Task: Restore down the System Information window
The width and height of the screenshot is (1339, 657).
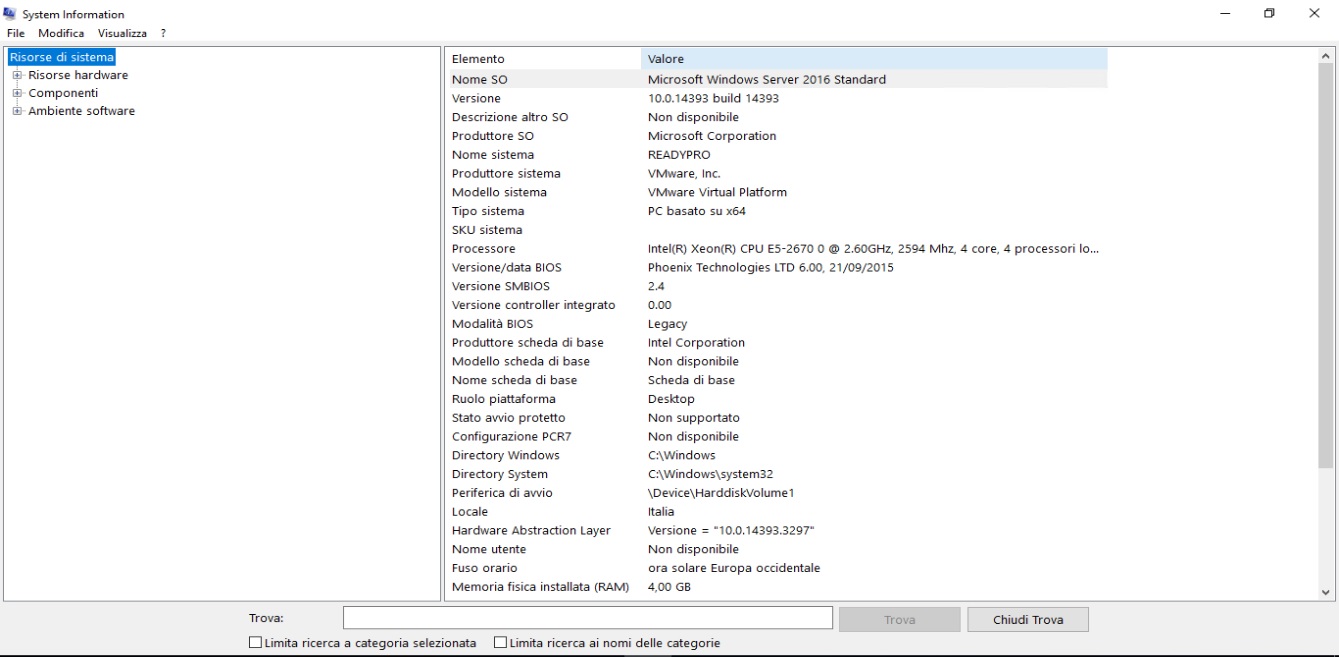Action: click(x=1270, y=13)
